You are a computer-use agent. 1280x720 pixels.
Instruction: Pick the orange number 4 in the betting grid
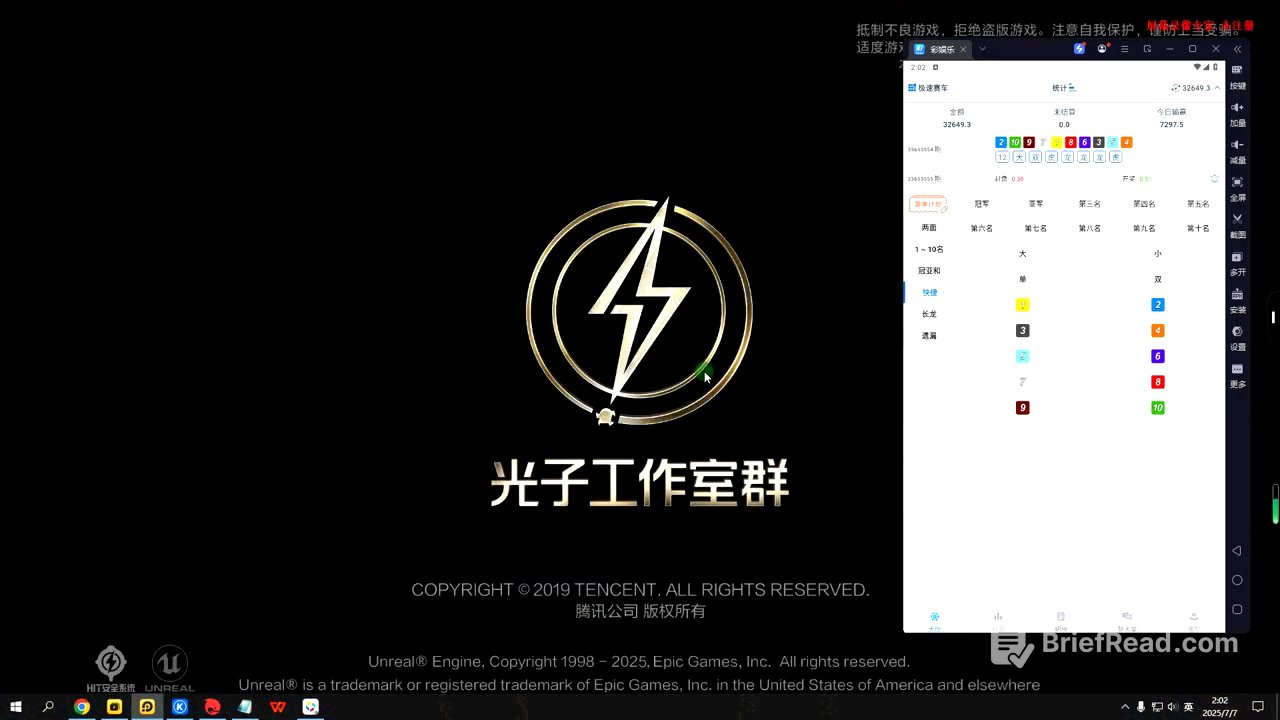pyautogui.click(x=1158, y=331)
